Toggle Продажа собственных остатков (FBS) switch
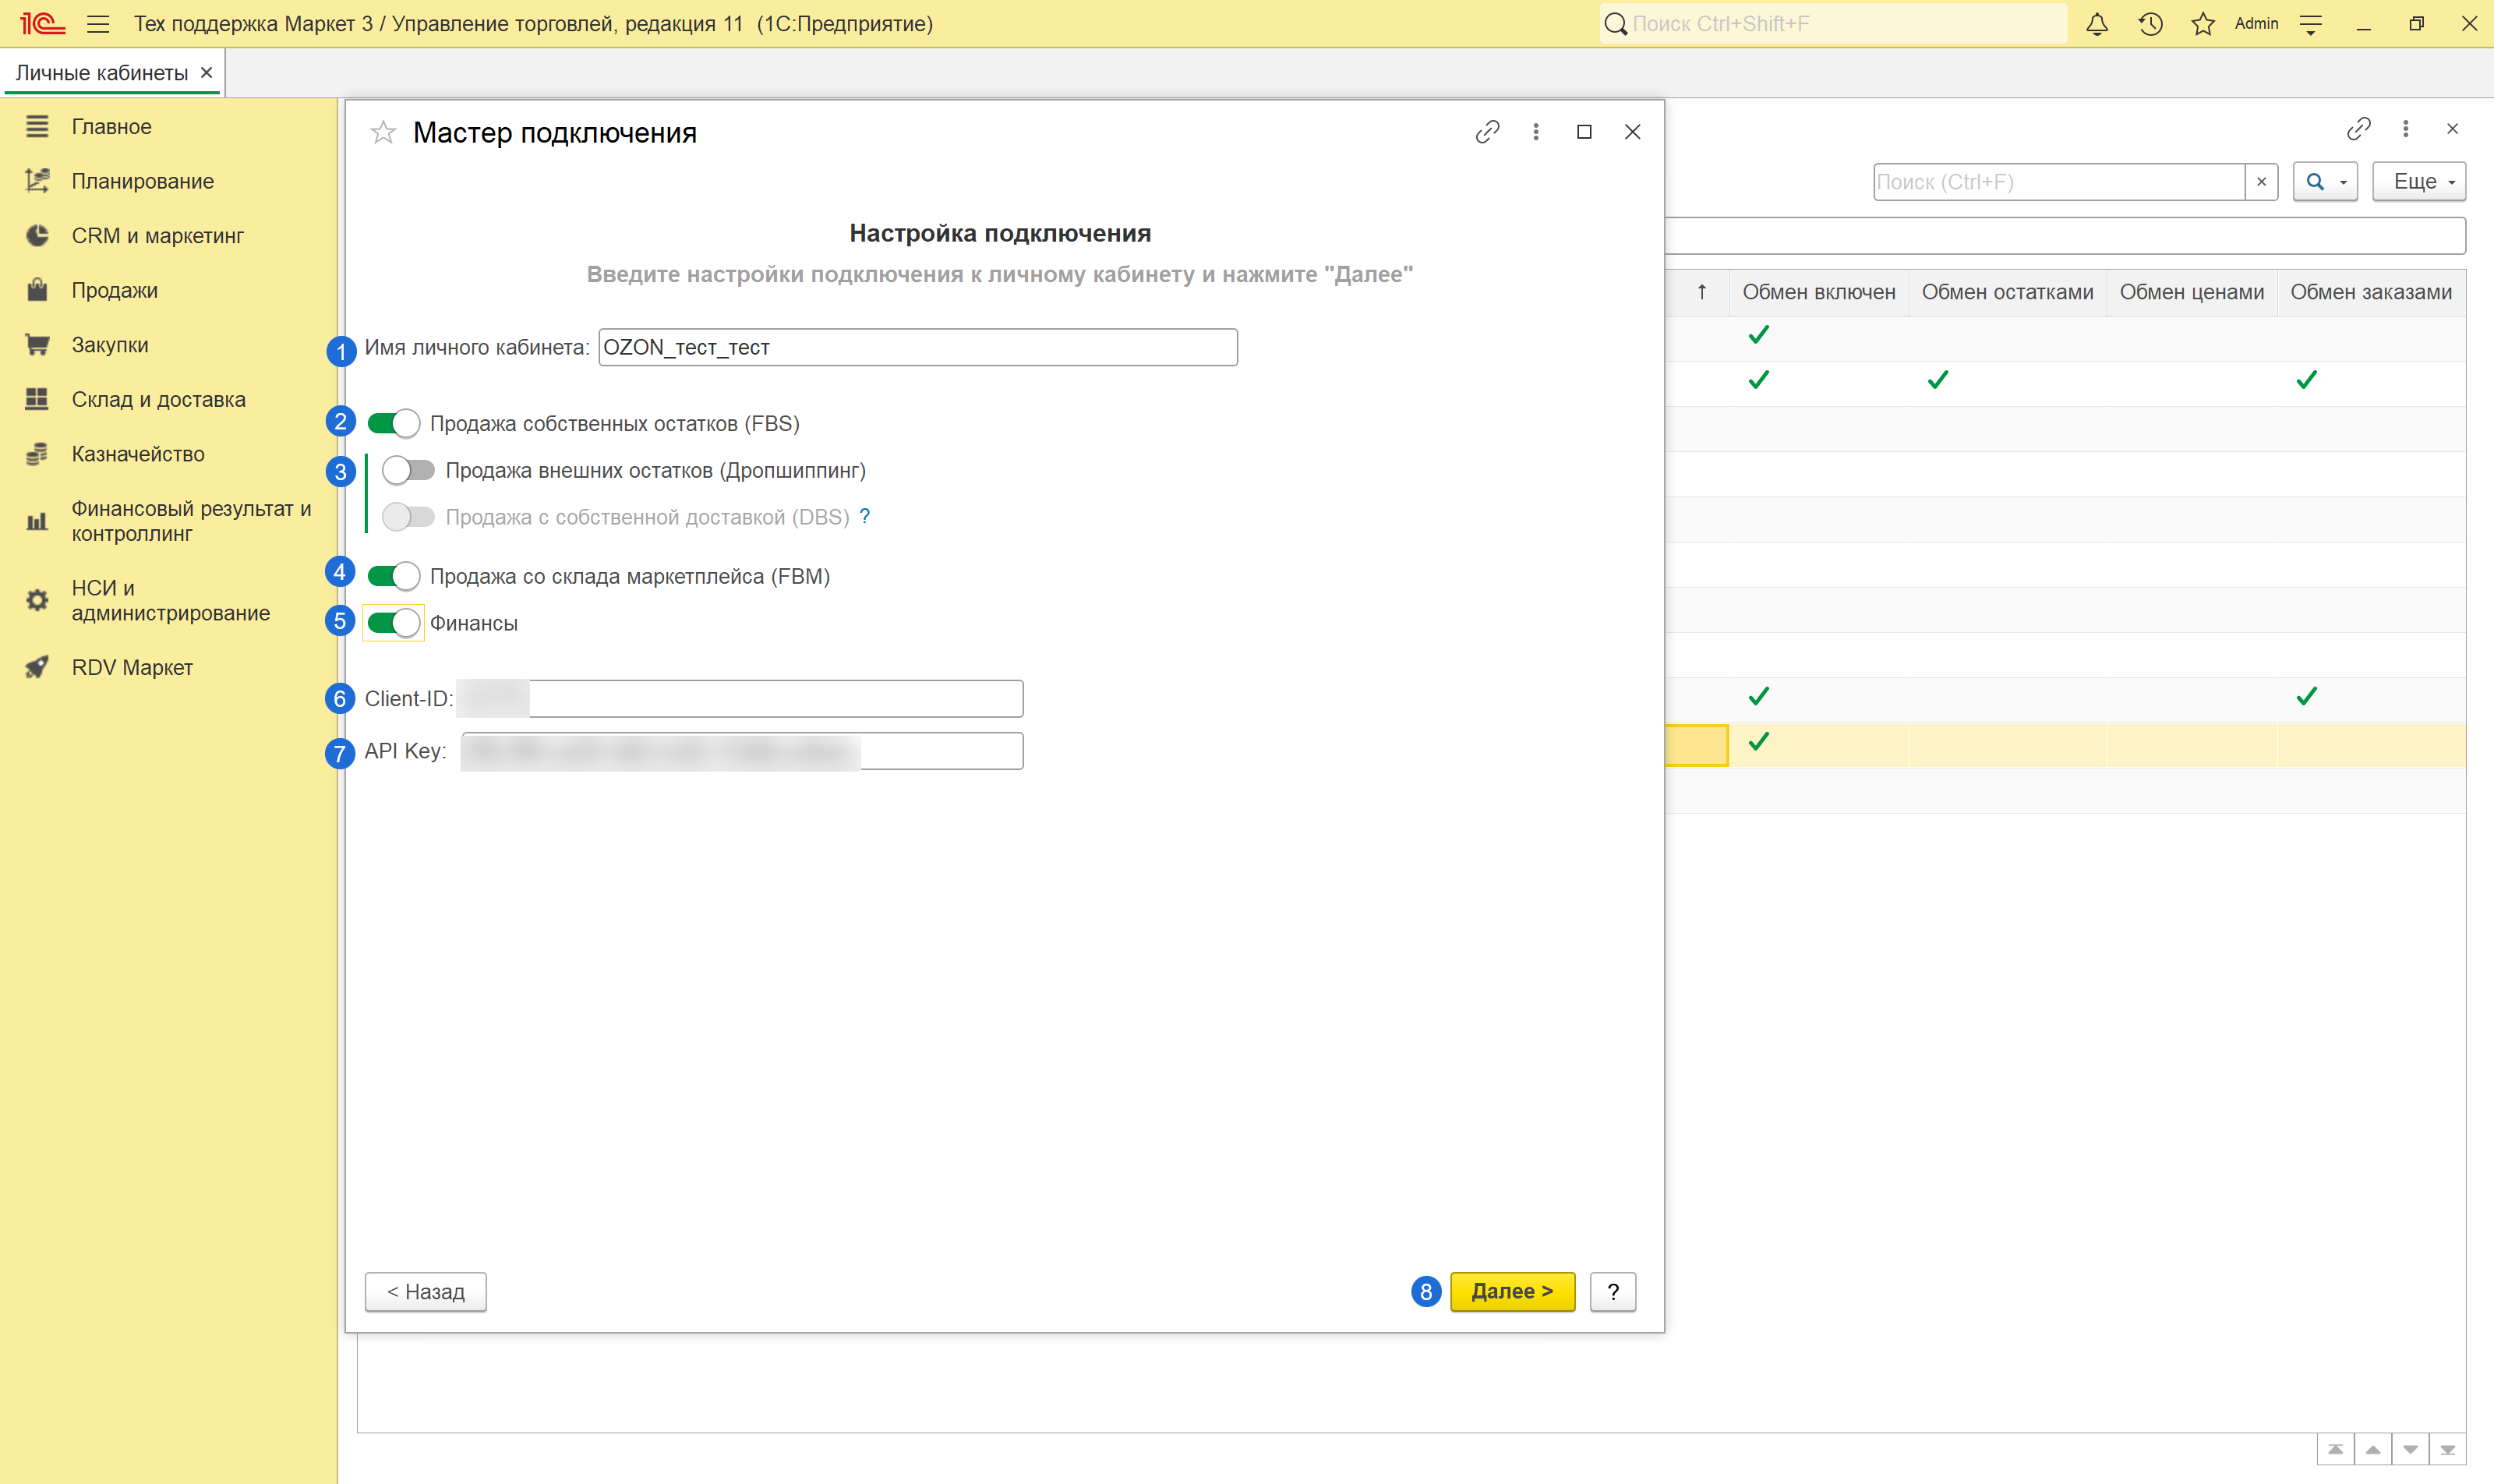2494x1484 pixels. coord(393,423)
